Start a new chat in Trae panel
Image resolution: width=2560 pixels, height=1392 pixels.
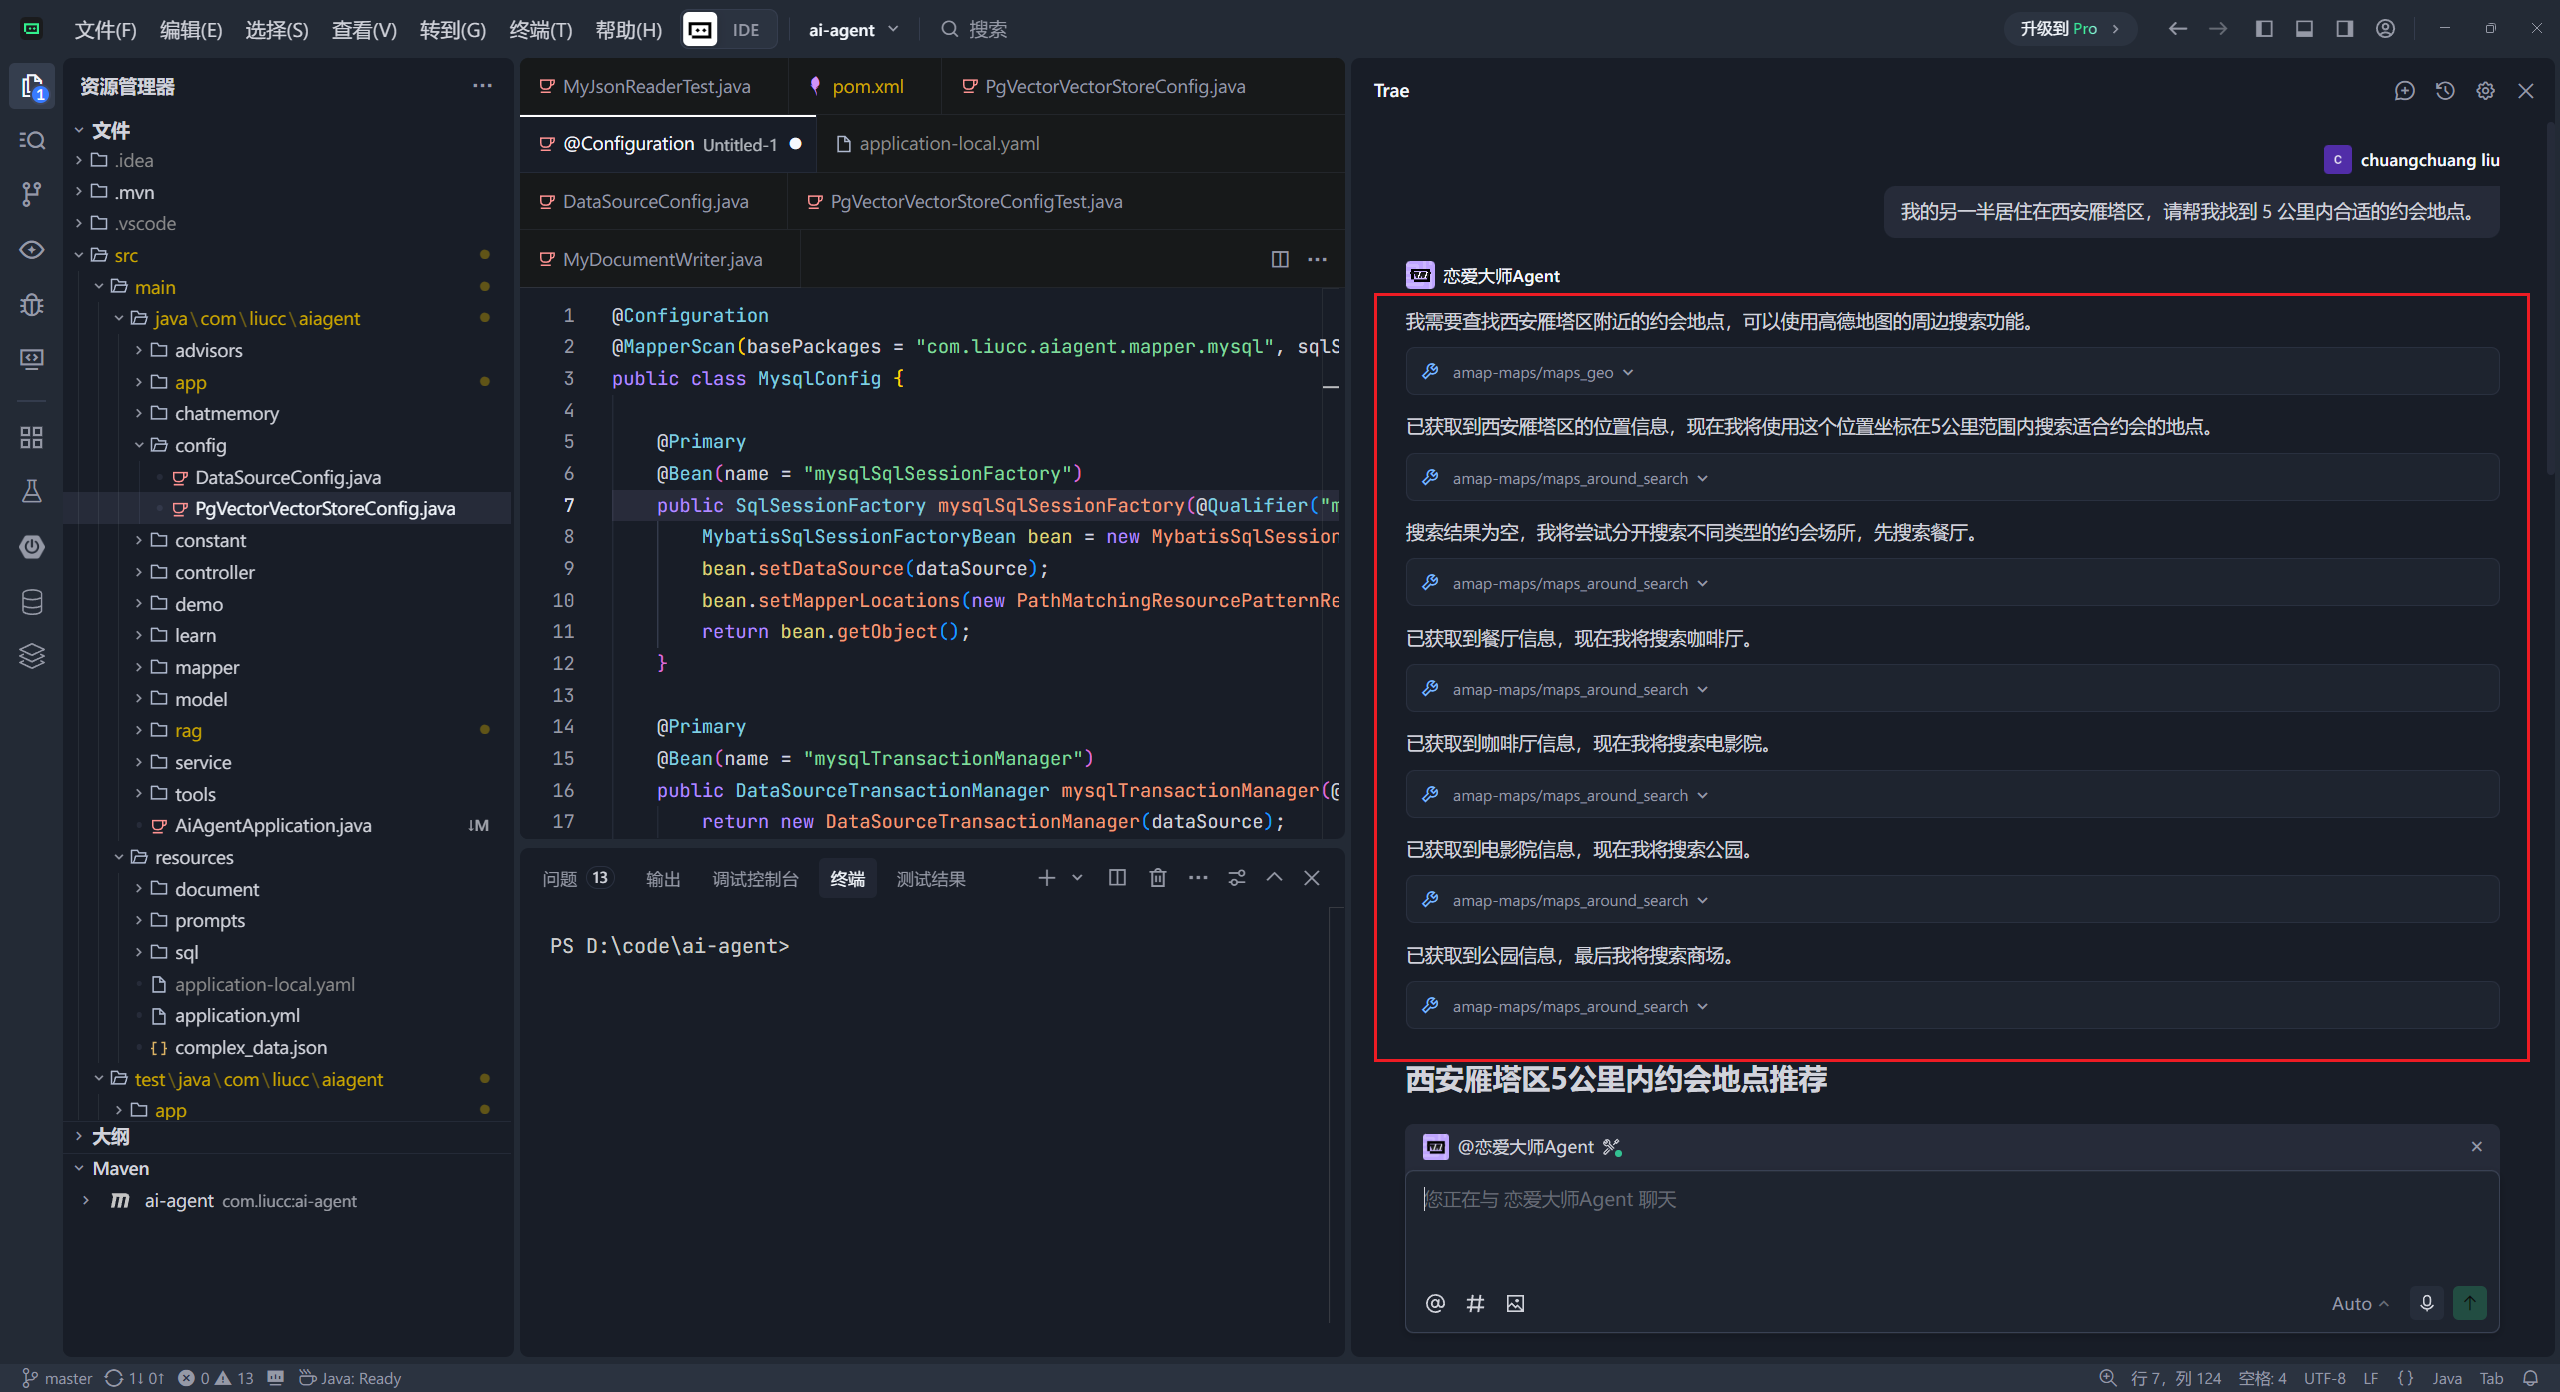point(2405,91)
